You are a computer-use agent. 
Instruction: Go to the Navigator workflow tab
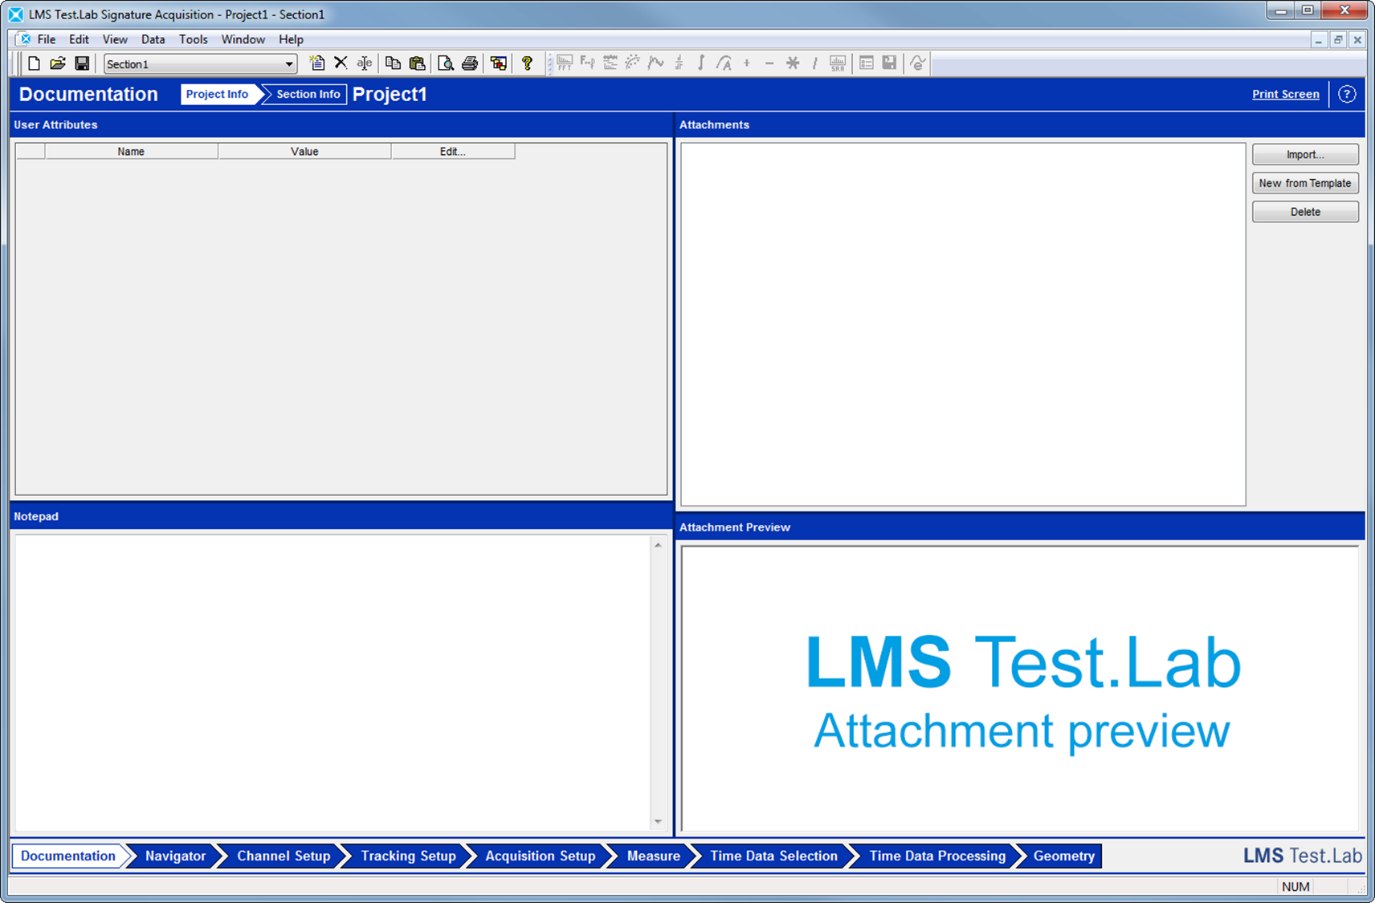(175, 856)
